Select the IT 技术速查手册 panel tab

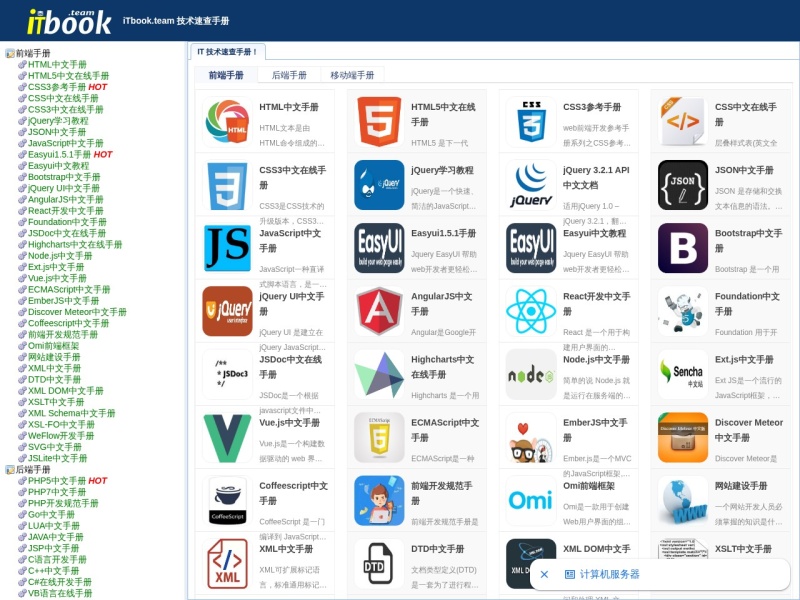pyautogui.click(x=228, y=52)
